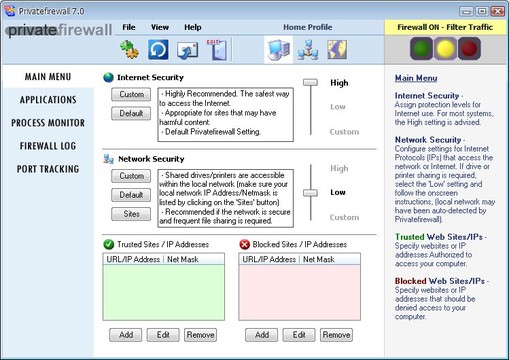Set Network Security level to Custom
509x360 pixels.
344,217
